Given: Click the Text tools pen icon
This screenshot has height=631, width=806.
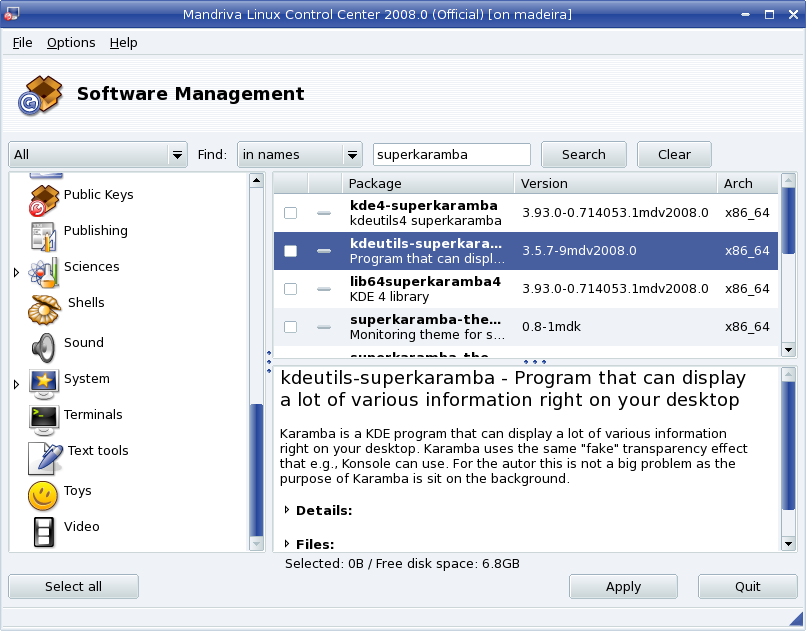Looking at the screenshot, I should pos(45,458).
